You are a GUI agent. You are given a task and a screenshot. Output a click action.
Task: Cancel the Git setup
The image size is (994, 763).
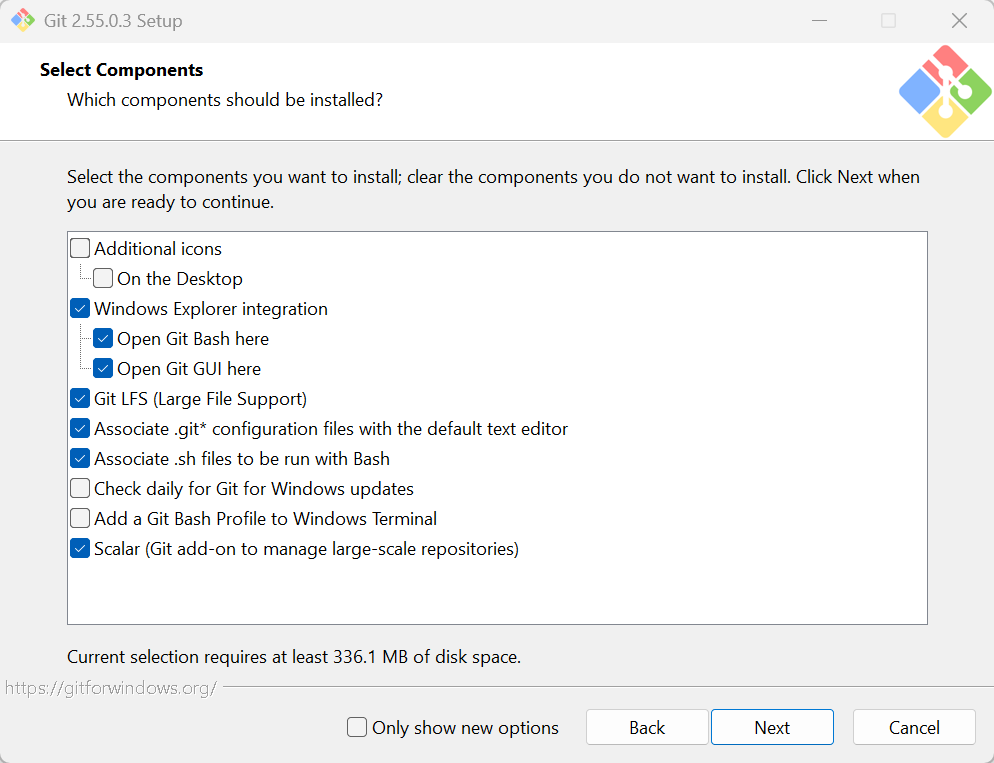[914, 727]
